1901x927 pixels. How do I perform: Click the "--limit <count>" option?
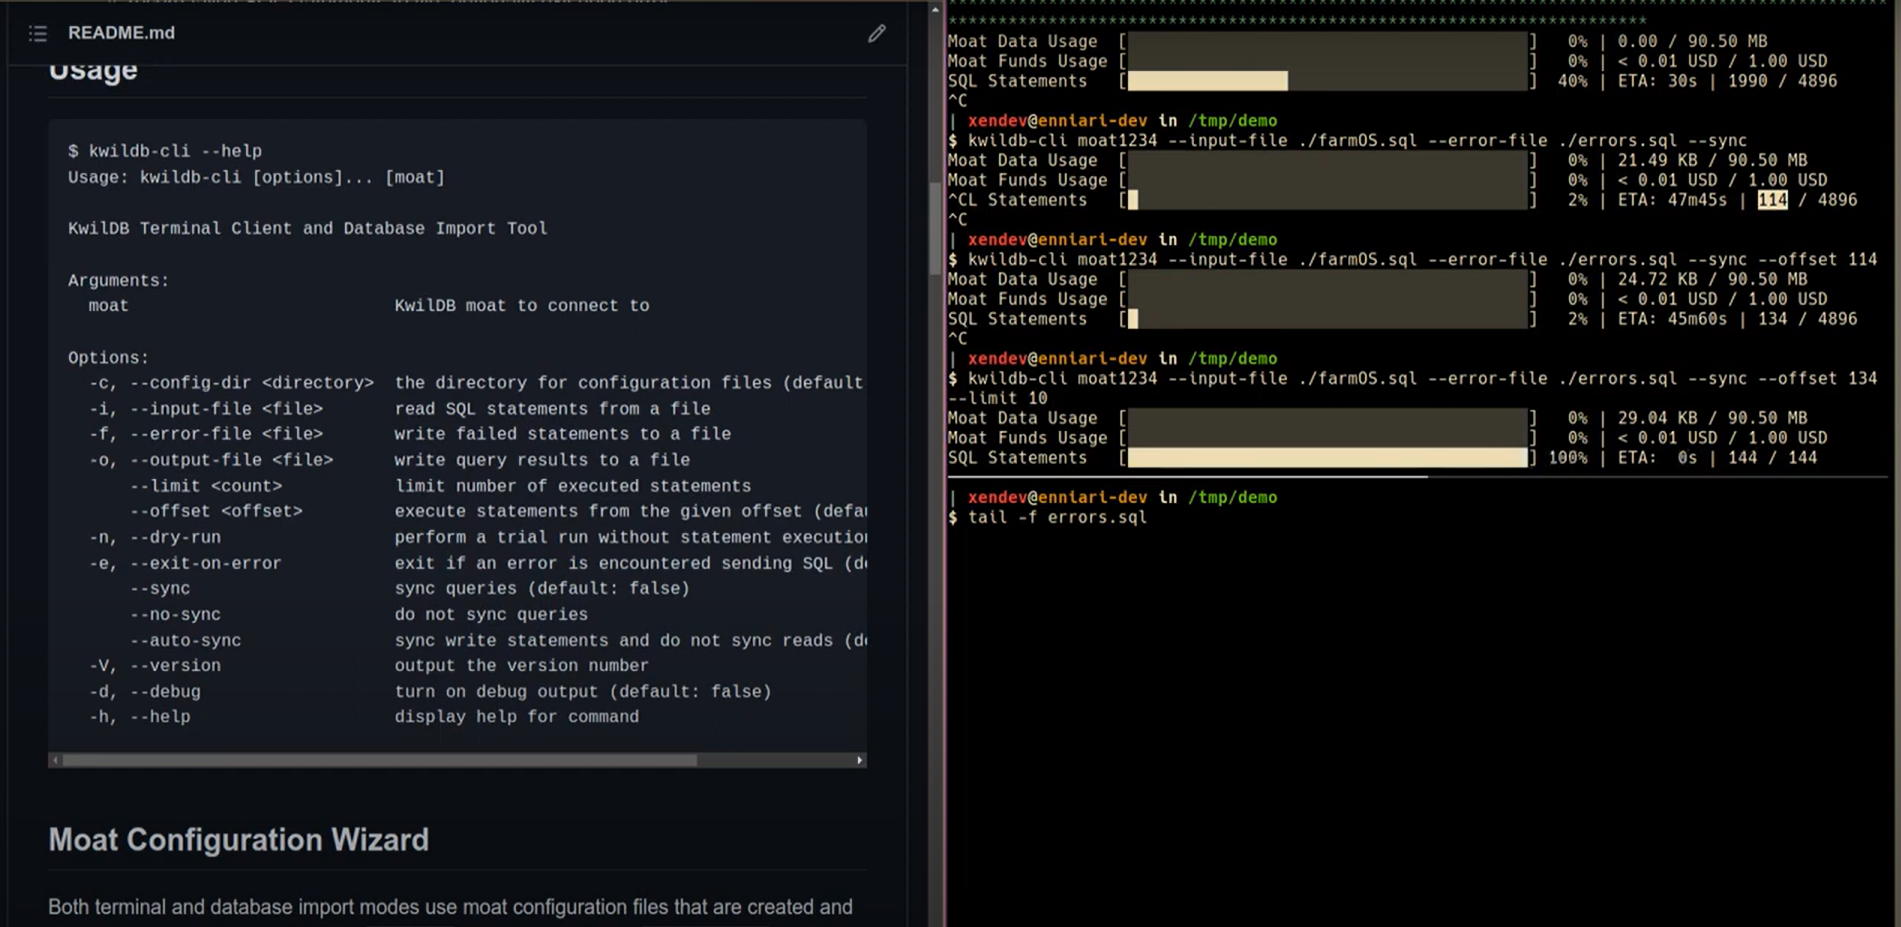206,486
